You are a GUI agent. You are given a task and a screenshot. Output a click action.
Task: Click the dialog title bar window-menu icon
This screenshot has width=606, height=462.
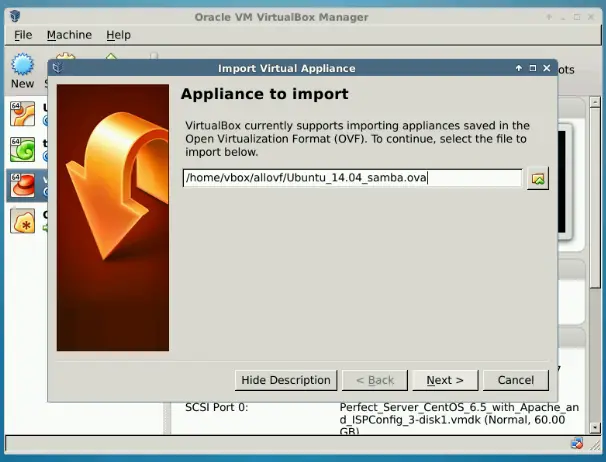[57, 69]
